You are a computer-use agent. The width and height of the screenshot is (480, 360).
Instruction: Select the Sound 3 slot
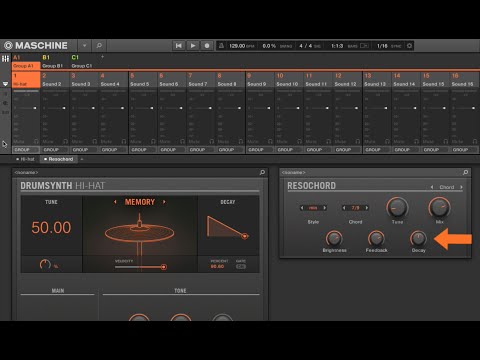pyautogui.click(x=85, y=80)
